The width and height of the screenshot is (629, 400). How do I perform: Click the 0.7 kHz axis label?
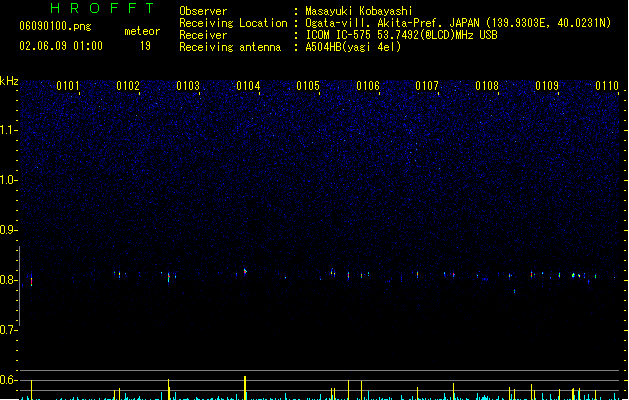[8, 330]
